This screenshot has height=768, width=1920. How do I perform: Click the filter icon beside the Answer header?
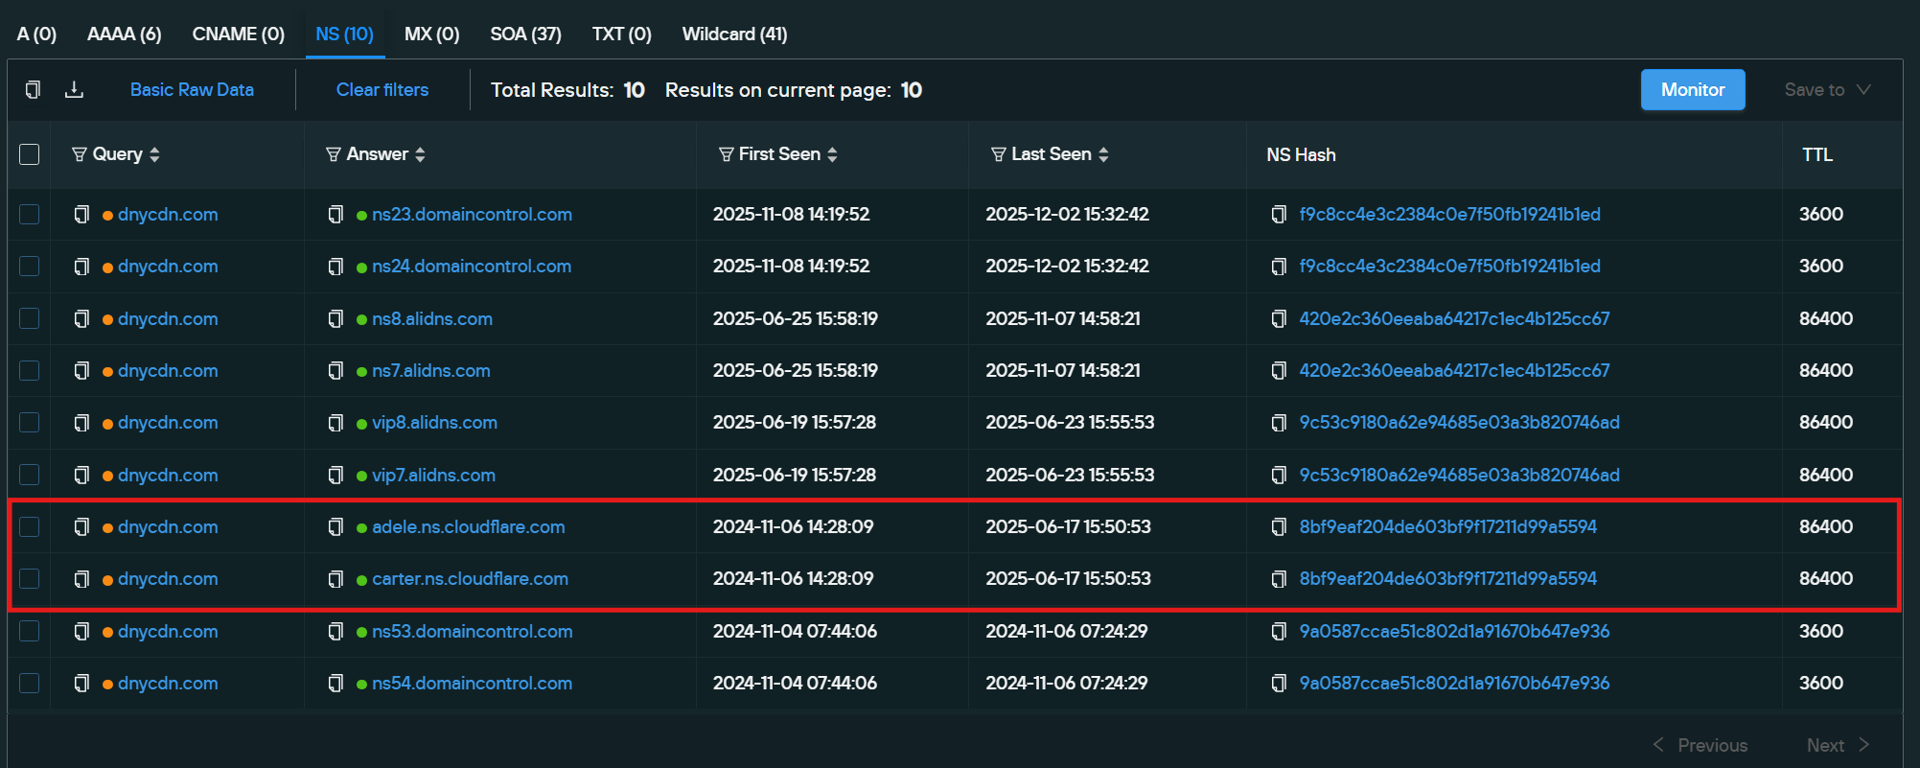(x=333, y=154)
